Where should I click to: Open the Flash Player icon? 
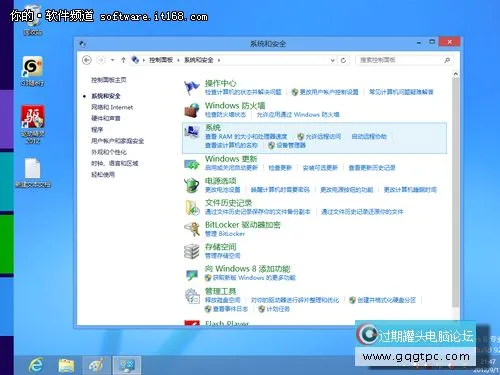pyautogui.click(x=192, y=323)
